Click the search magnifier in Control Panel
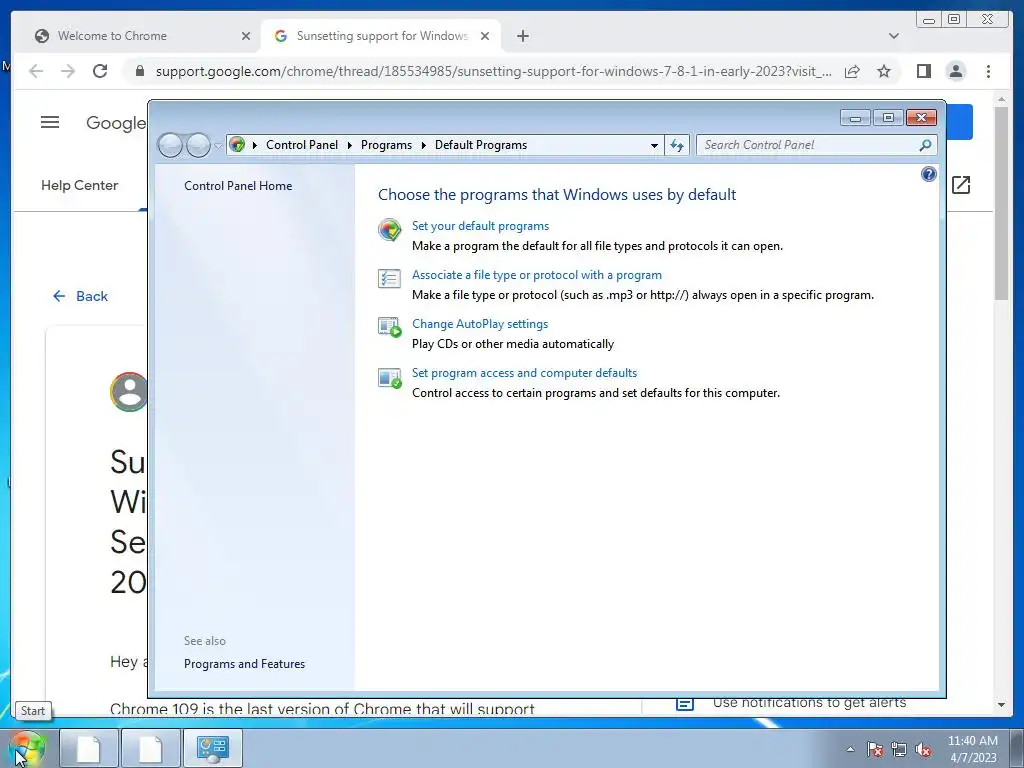Viewport: 1024px width, 768px height. point(925,145)
